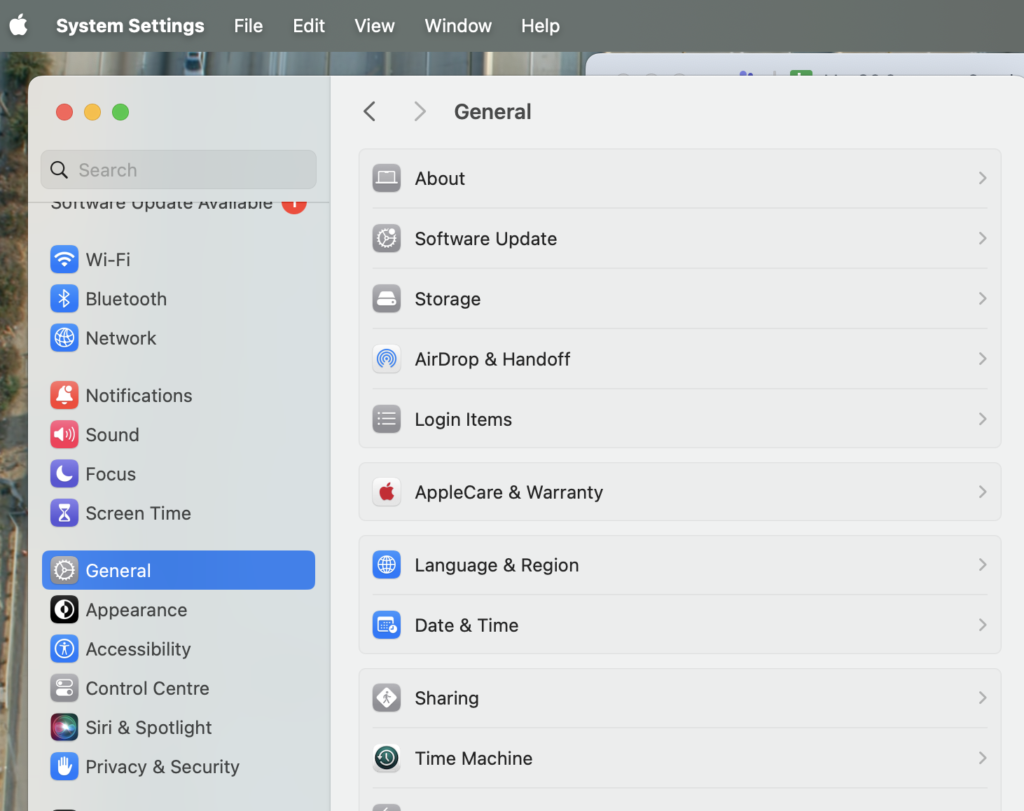Open Bluetooth settings via its icon
The image size is (1024, 811).
click(x=63, y=298)
